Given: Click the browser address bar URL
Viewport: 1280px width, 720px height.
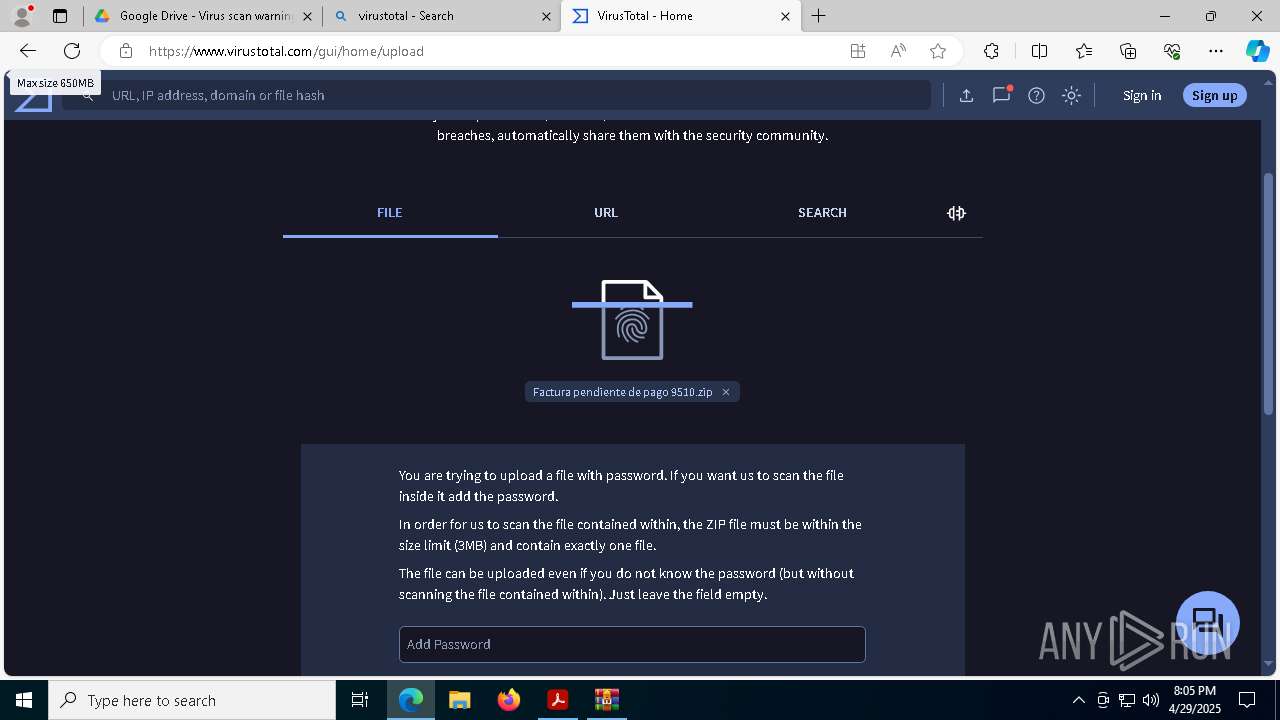Looking at the screenshot, I should pos(286,51).
